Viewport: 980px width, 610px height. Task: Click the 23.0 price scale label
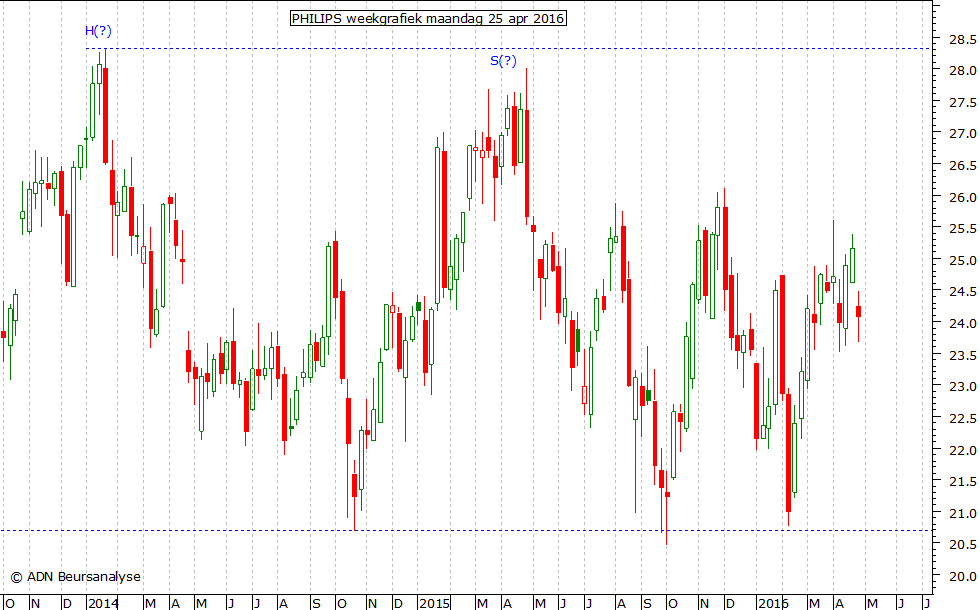pos(962,387)
